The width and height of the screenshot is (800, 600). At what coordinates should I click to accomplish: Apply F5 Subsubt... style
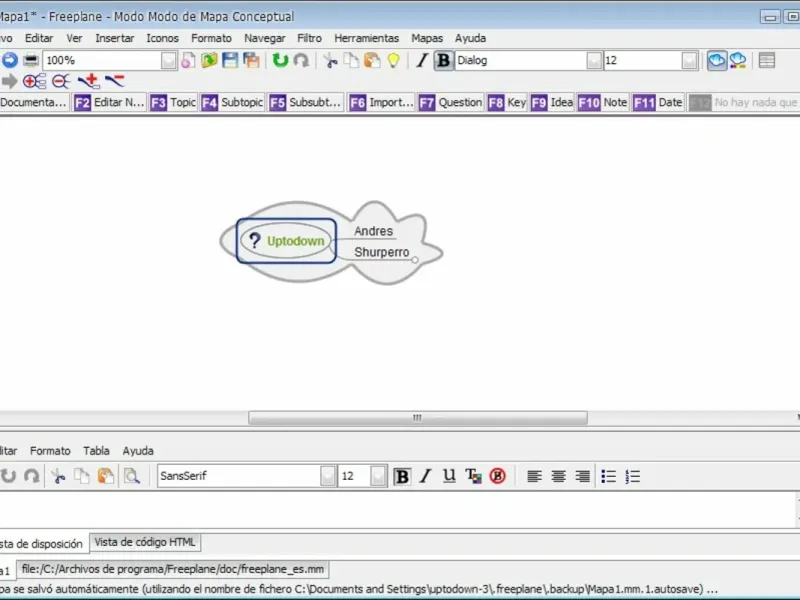[305, 103]
